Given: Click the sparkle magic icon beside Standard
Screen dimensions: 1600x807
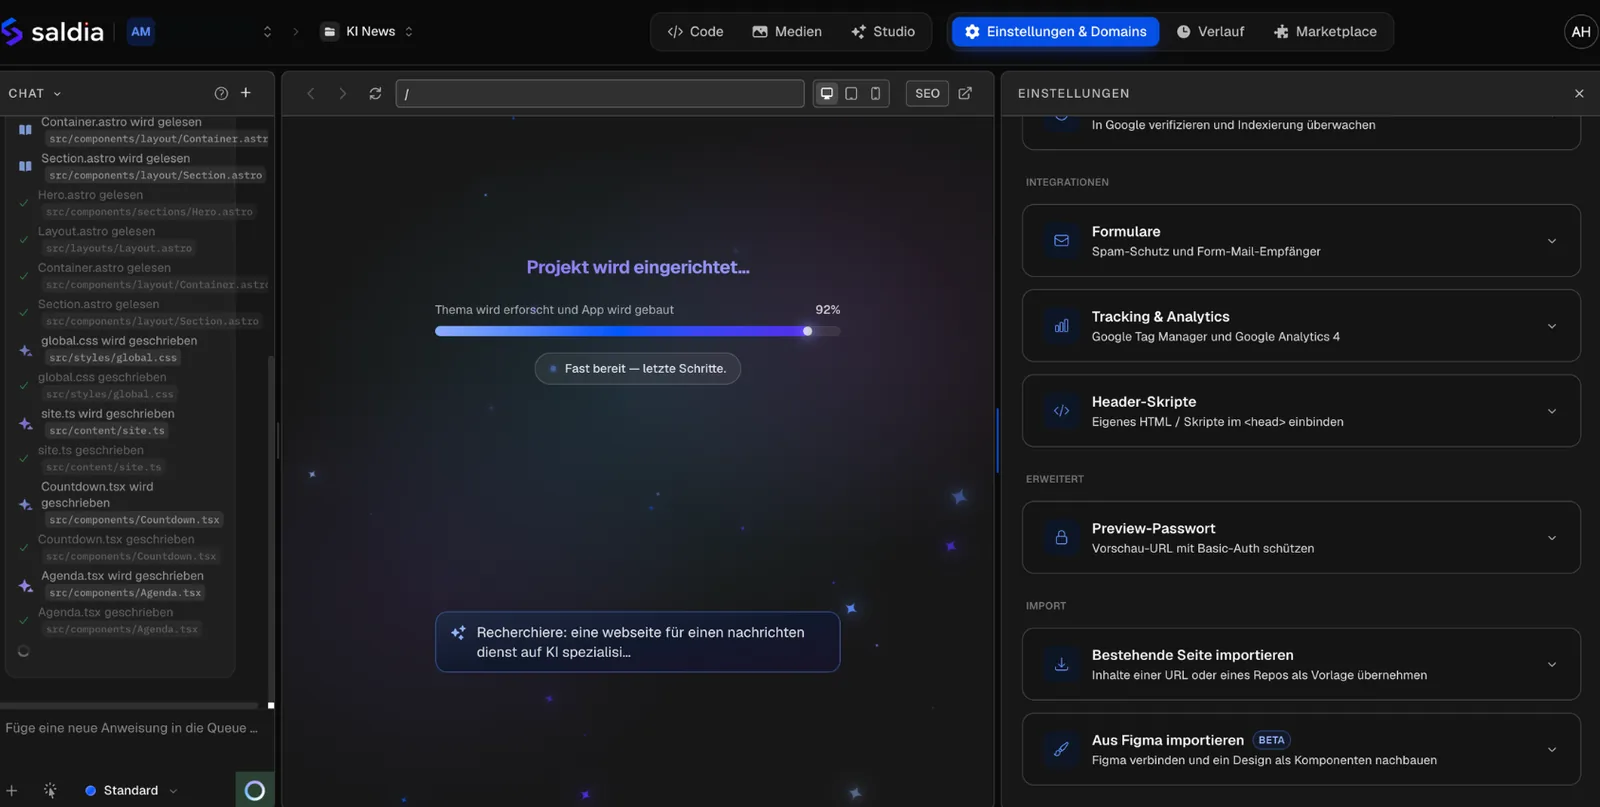Looking at the screenshot, I should pyautogui.click(x=50, y=790).
